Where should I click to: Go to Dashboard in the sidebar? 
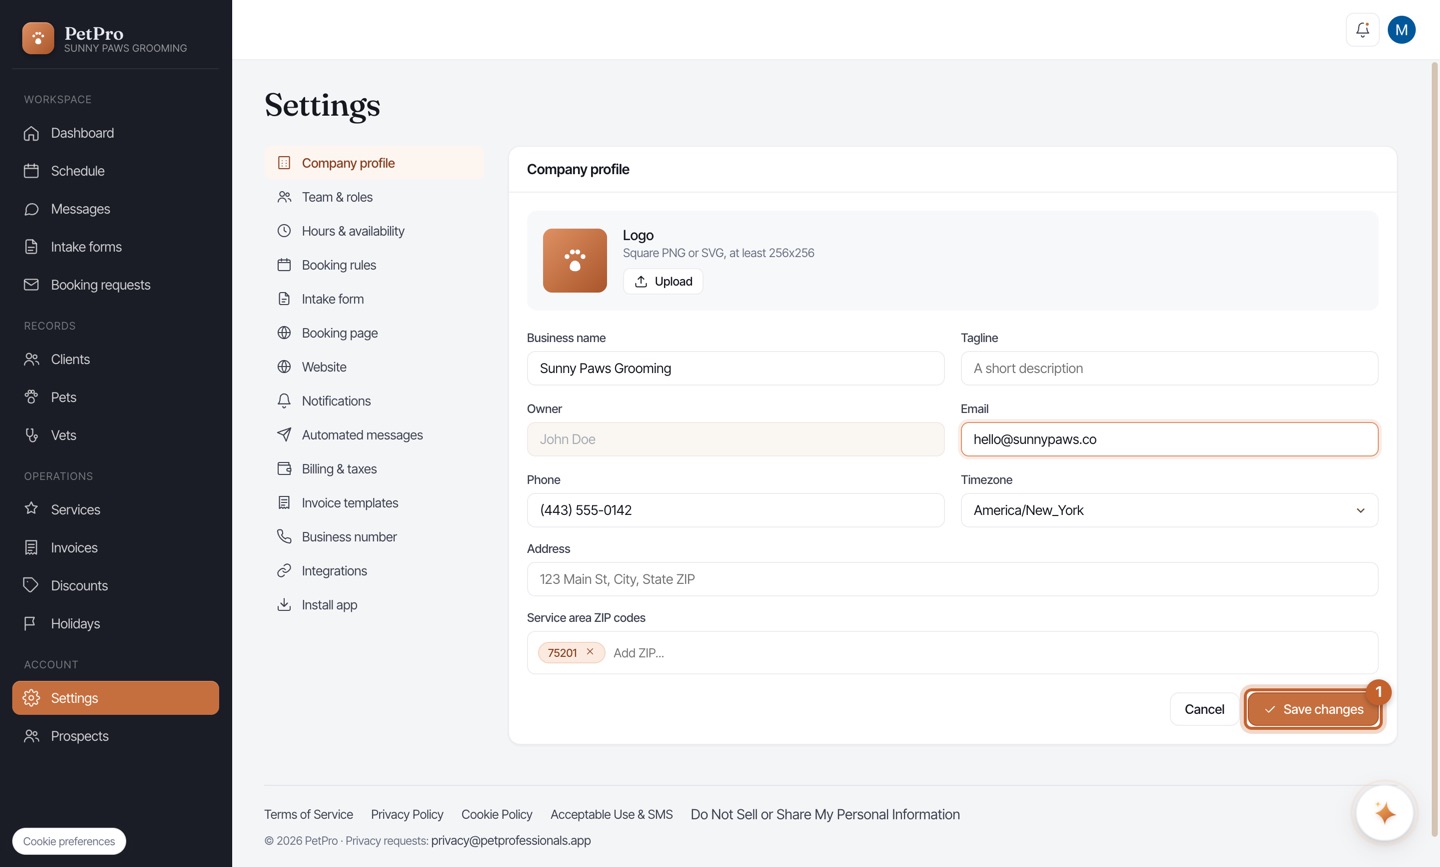tap(116, 133)
